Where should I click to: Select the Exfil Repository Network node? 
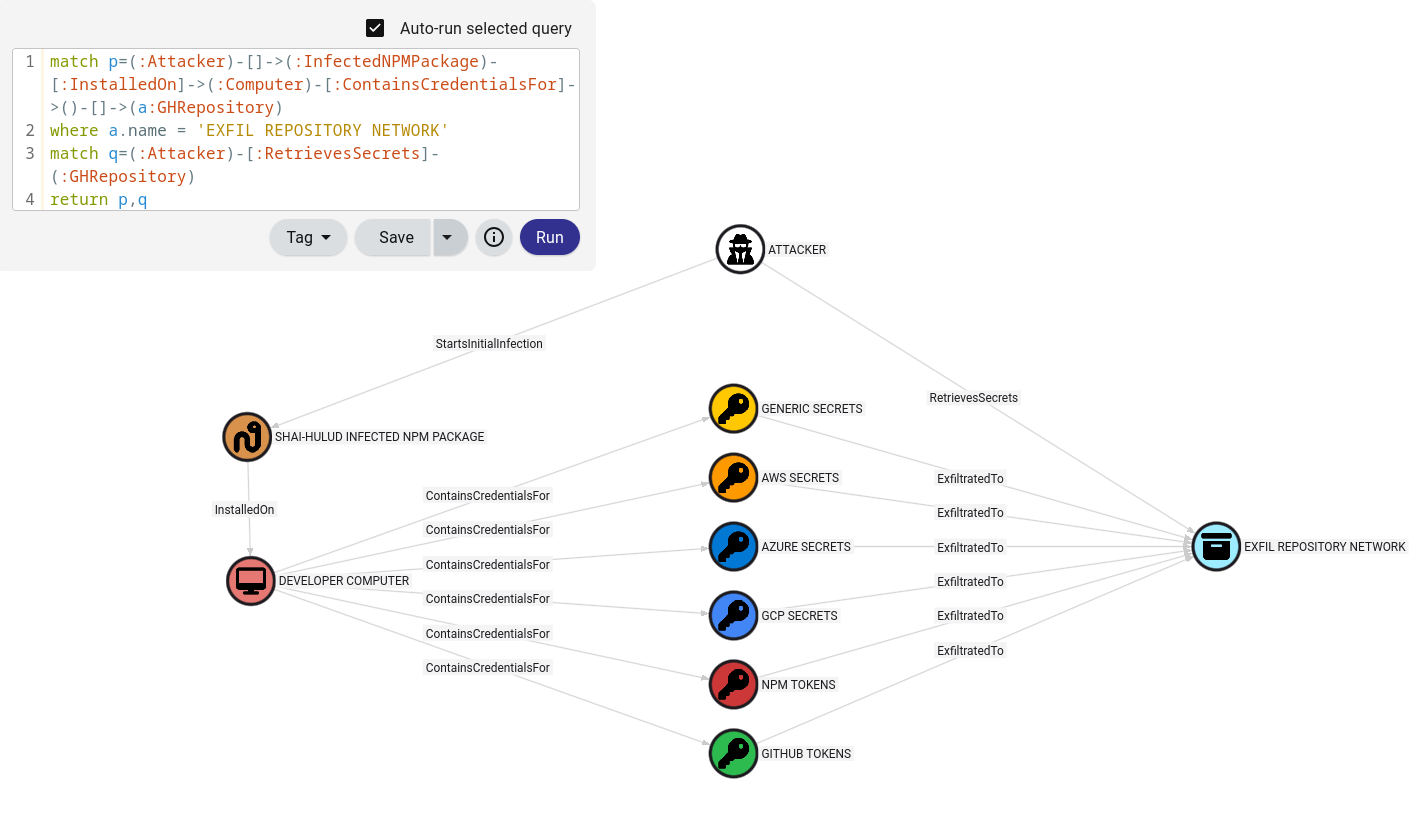pos(1216,547)
